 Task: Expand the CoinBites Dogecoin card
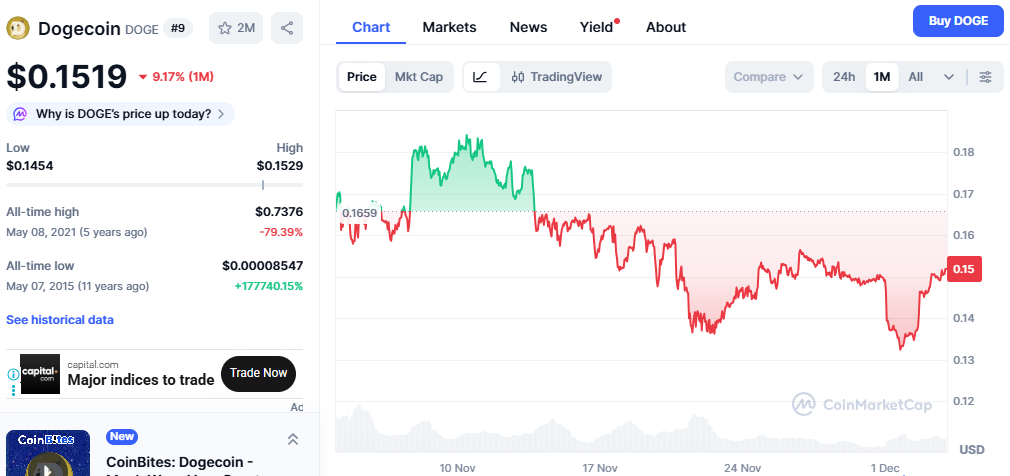(293, 439)
